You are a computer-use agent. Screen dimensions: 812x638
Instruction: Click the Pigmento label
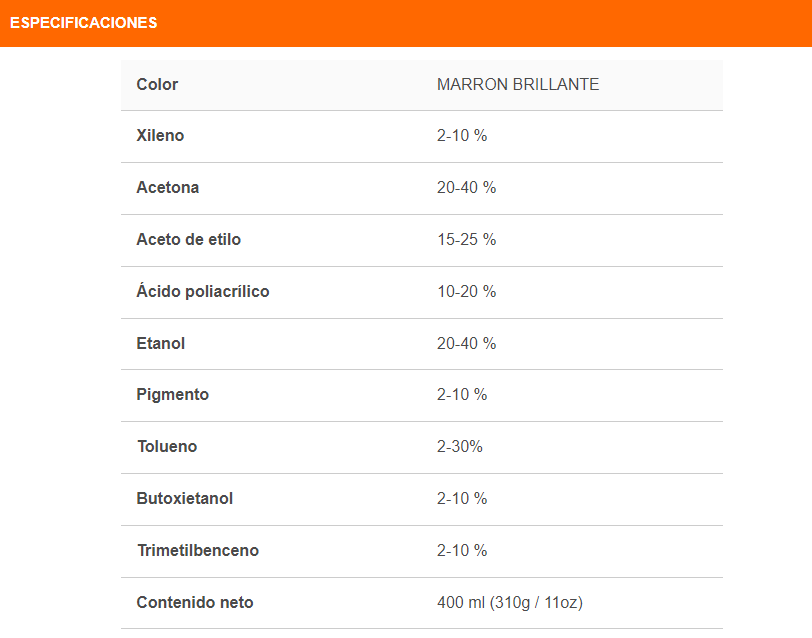pyautogui.click(x=173, y=395)
